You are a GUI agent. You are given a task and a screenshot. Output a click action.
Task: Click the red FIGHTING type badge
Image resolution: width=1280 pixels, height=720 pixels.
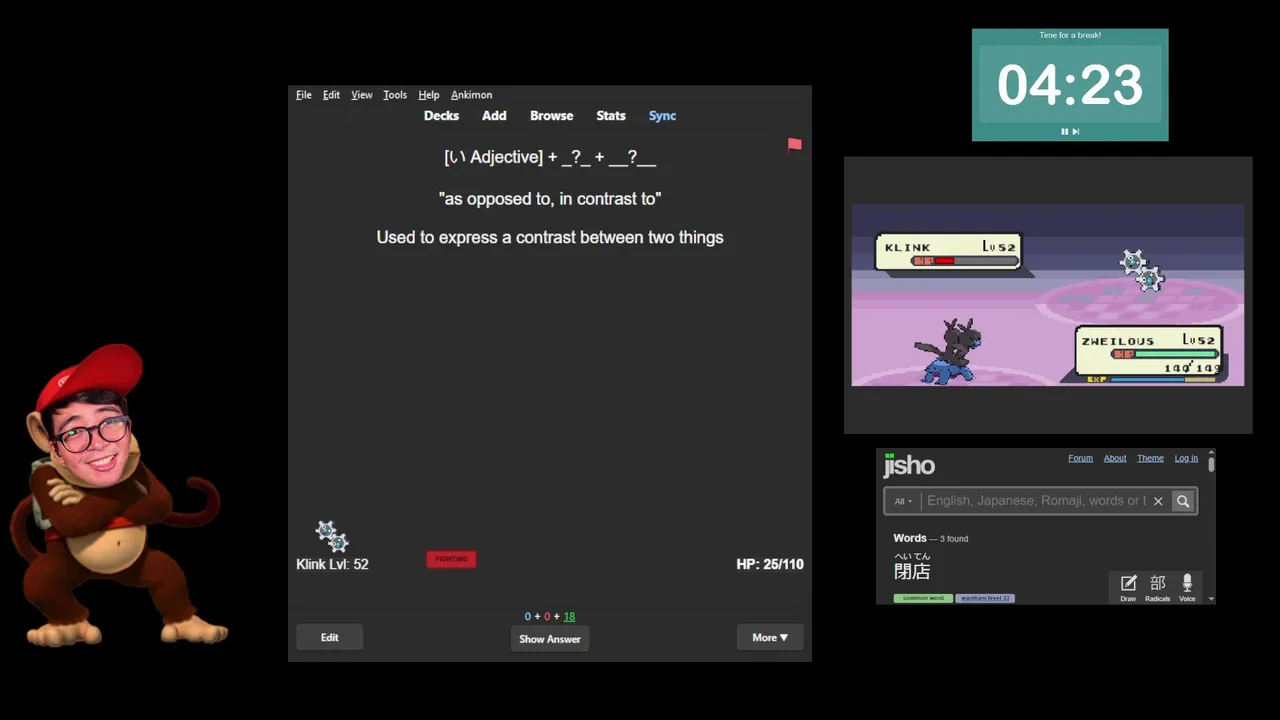tap(451, 559)
